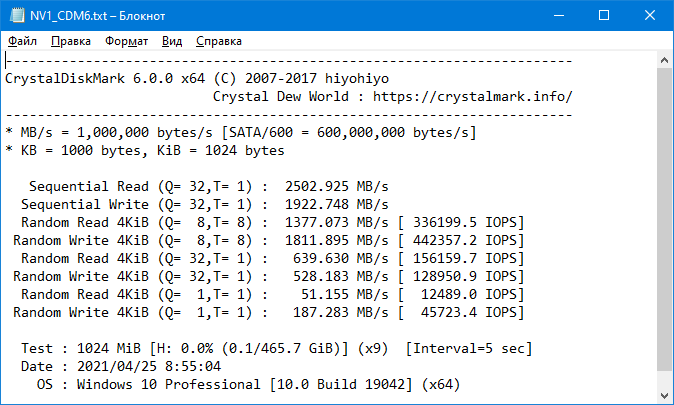
Task: Click the 12489.0 IOPS value
Action: coord(469,295)
